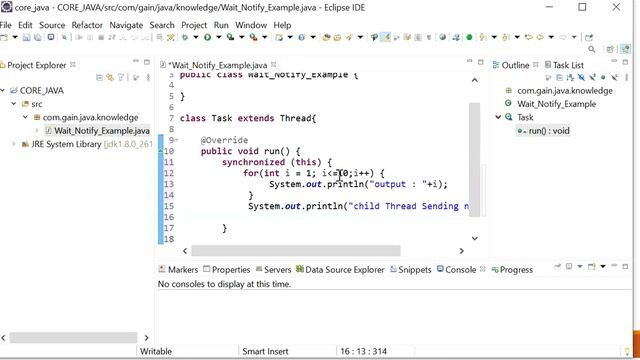Click the Java EE perspective icon
The image size is (640, 360).
pos(625,49)
